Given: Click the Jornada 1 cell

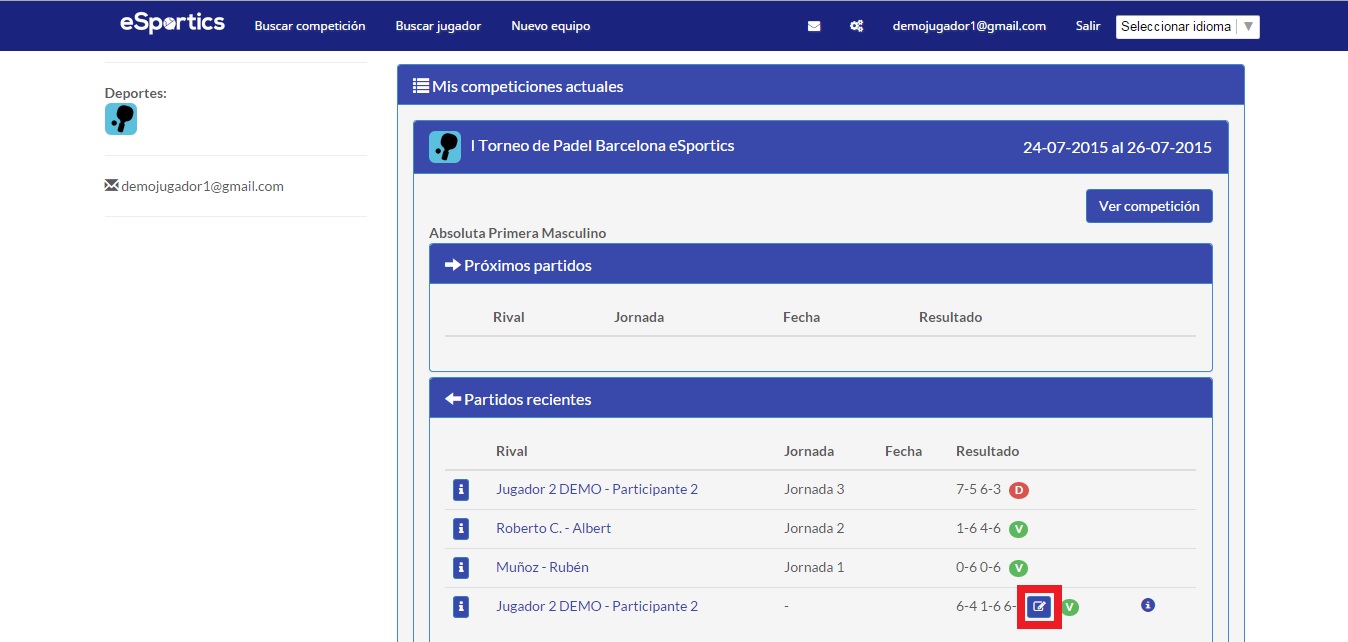Looking at the screenshot, I should [814, 567].
